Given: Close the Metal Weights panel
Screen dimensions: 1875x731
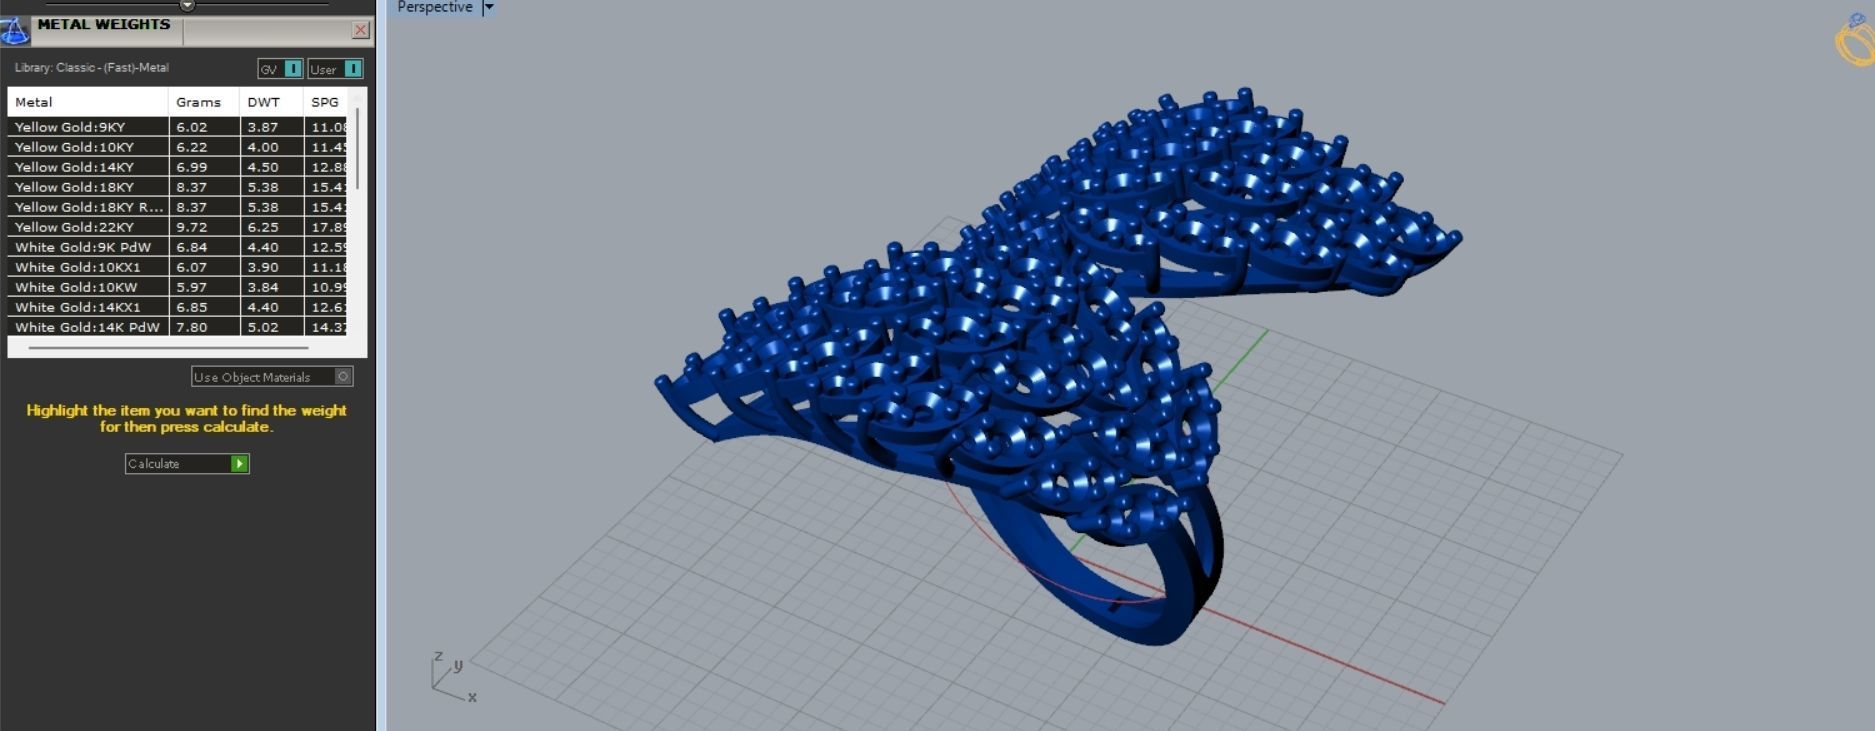Looking at the screenshot, I should coord(361,30).
